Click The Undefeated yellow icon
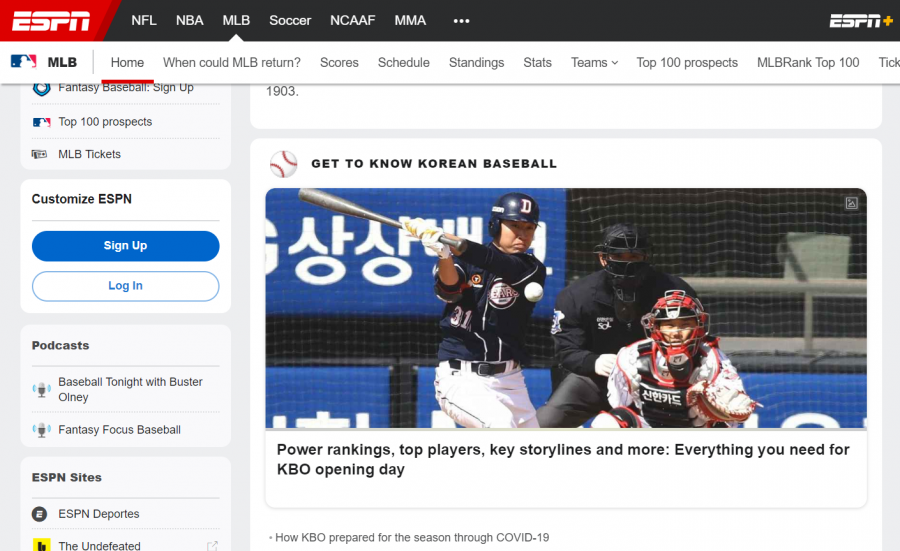900x551 pixels. pyautogui.click(x=41, y=545)
